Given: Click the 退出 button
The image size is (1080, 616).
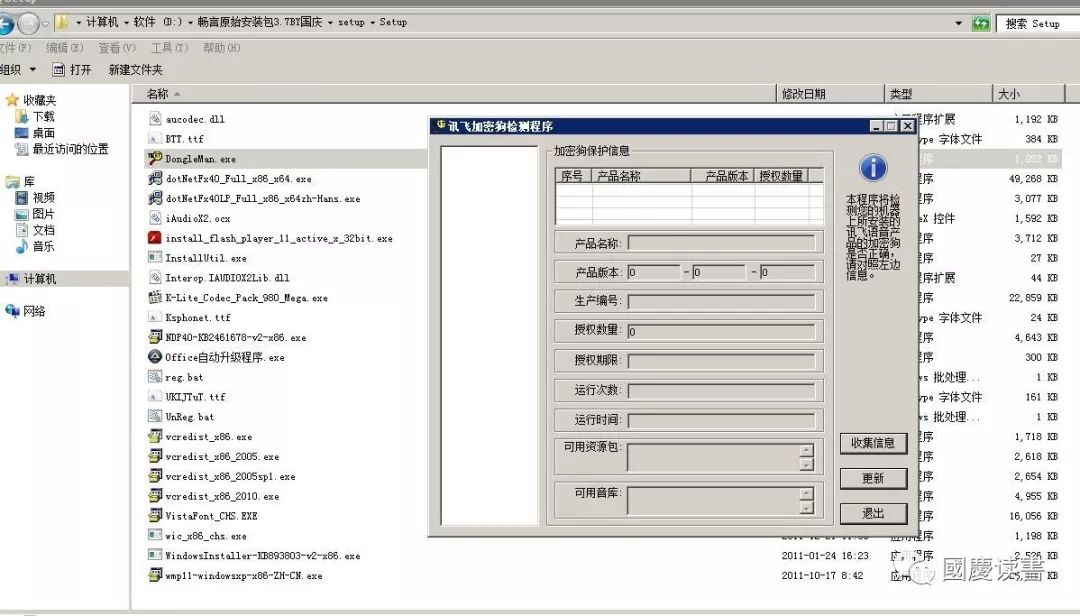Looking at the screenshot, I should pos(873,513).
